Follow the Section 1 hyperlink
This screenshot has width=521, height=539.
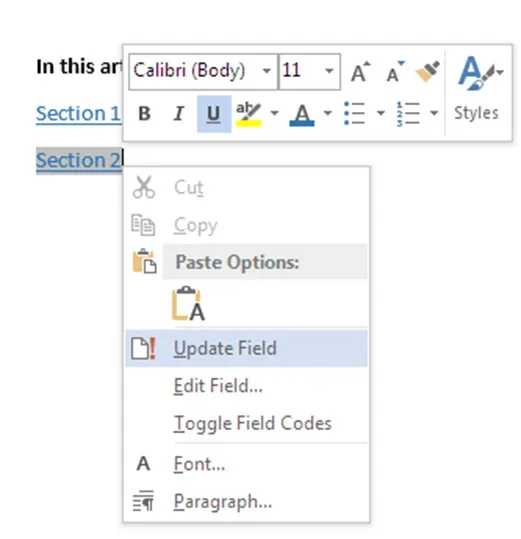(x=78, y=113)
